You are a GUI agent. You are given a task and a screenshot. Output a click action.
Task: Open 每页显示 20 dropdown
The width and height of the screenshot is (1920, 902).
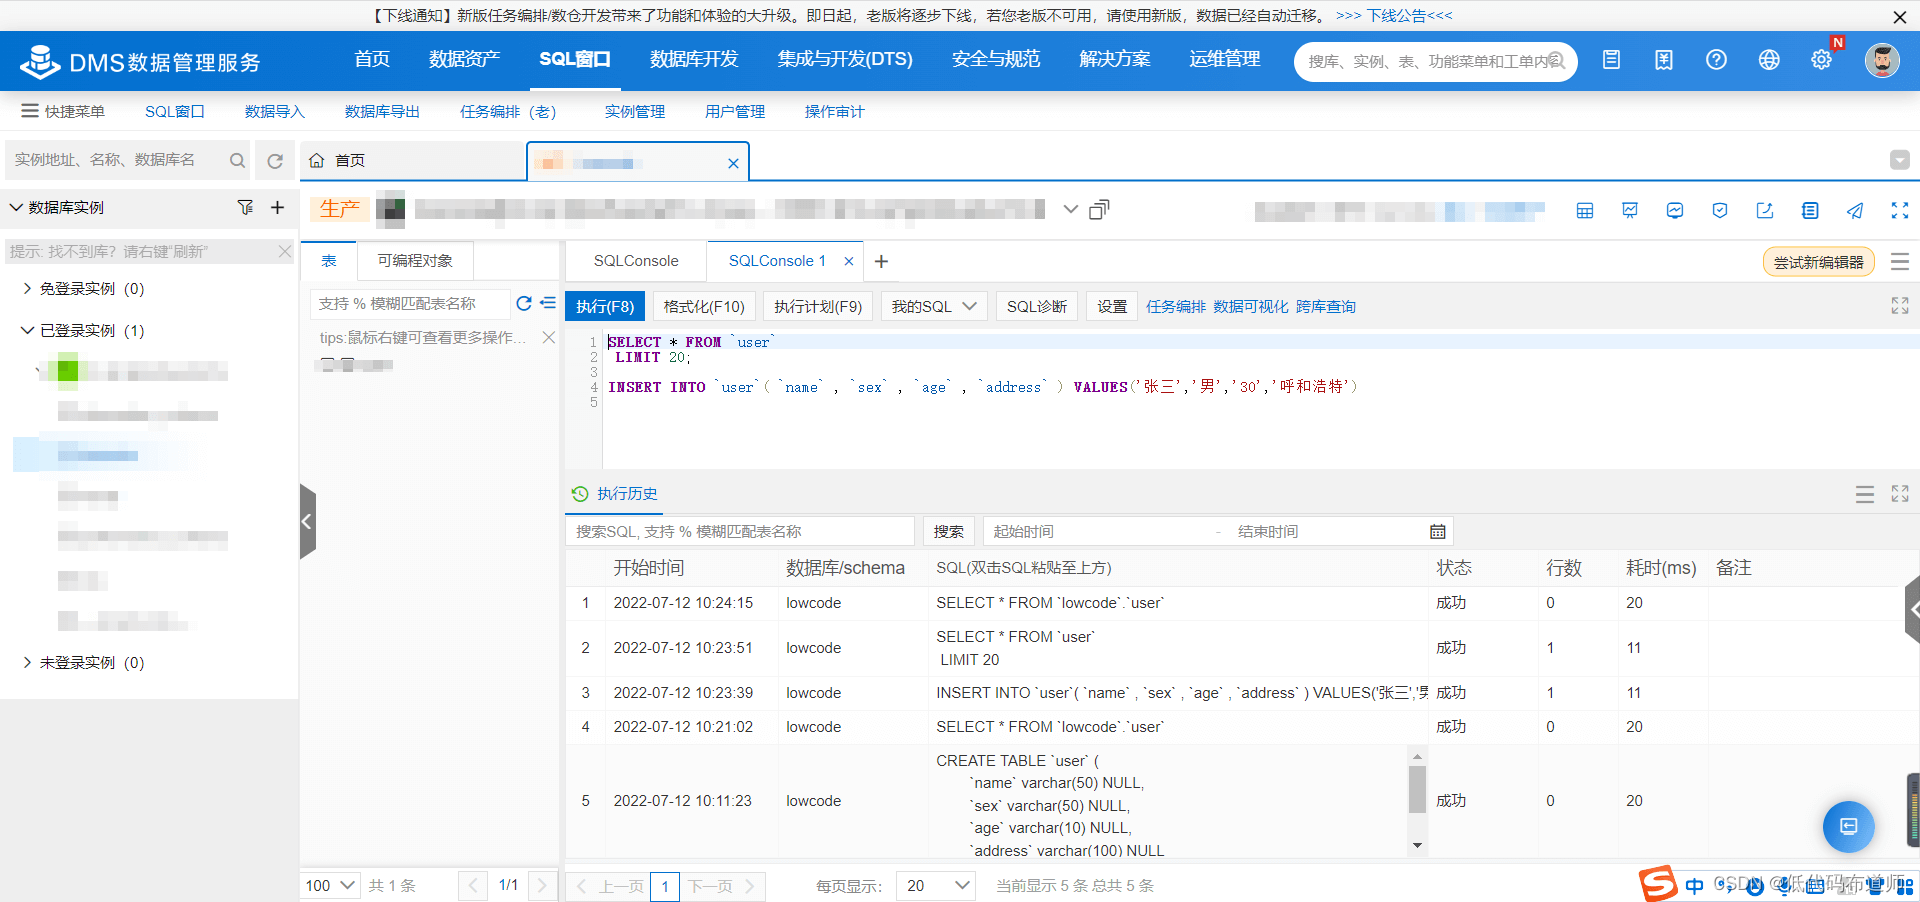[937, 885]
